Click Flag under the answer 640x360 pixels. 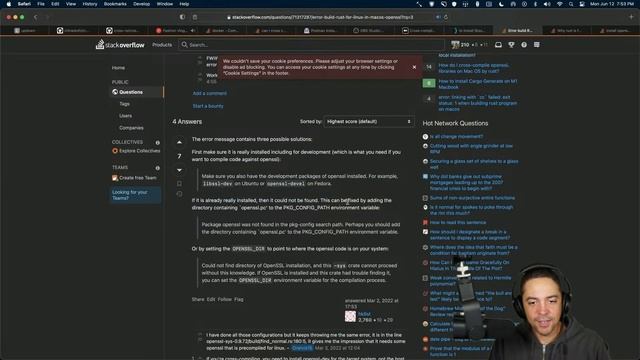click(x=239, y=300)
